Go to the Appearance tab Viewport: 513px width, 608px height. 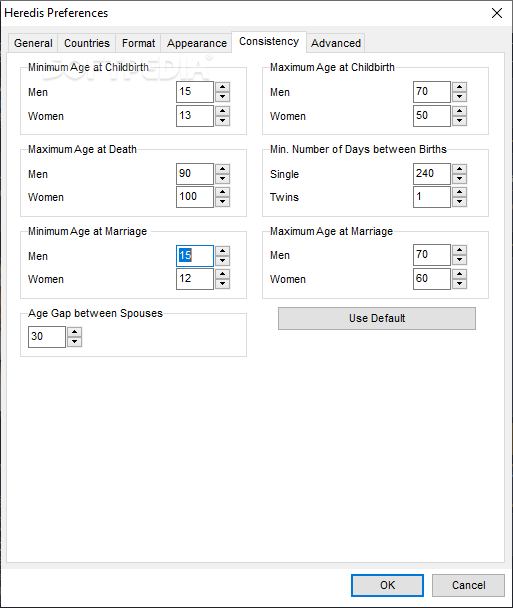pos(197,43)
